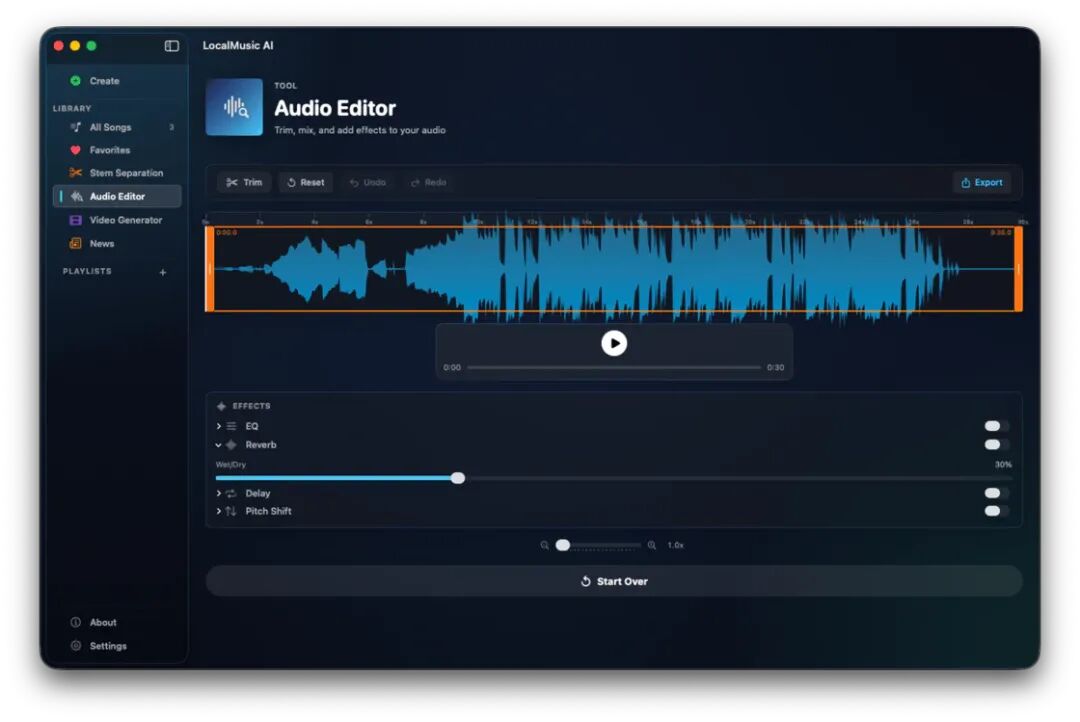Click the Trim button
This screenshot has height=722, width=1080.
click(245, 183)
